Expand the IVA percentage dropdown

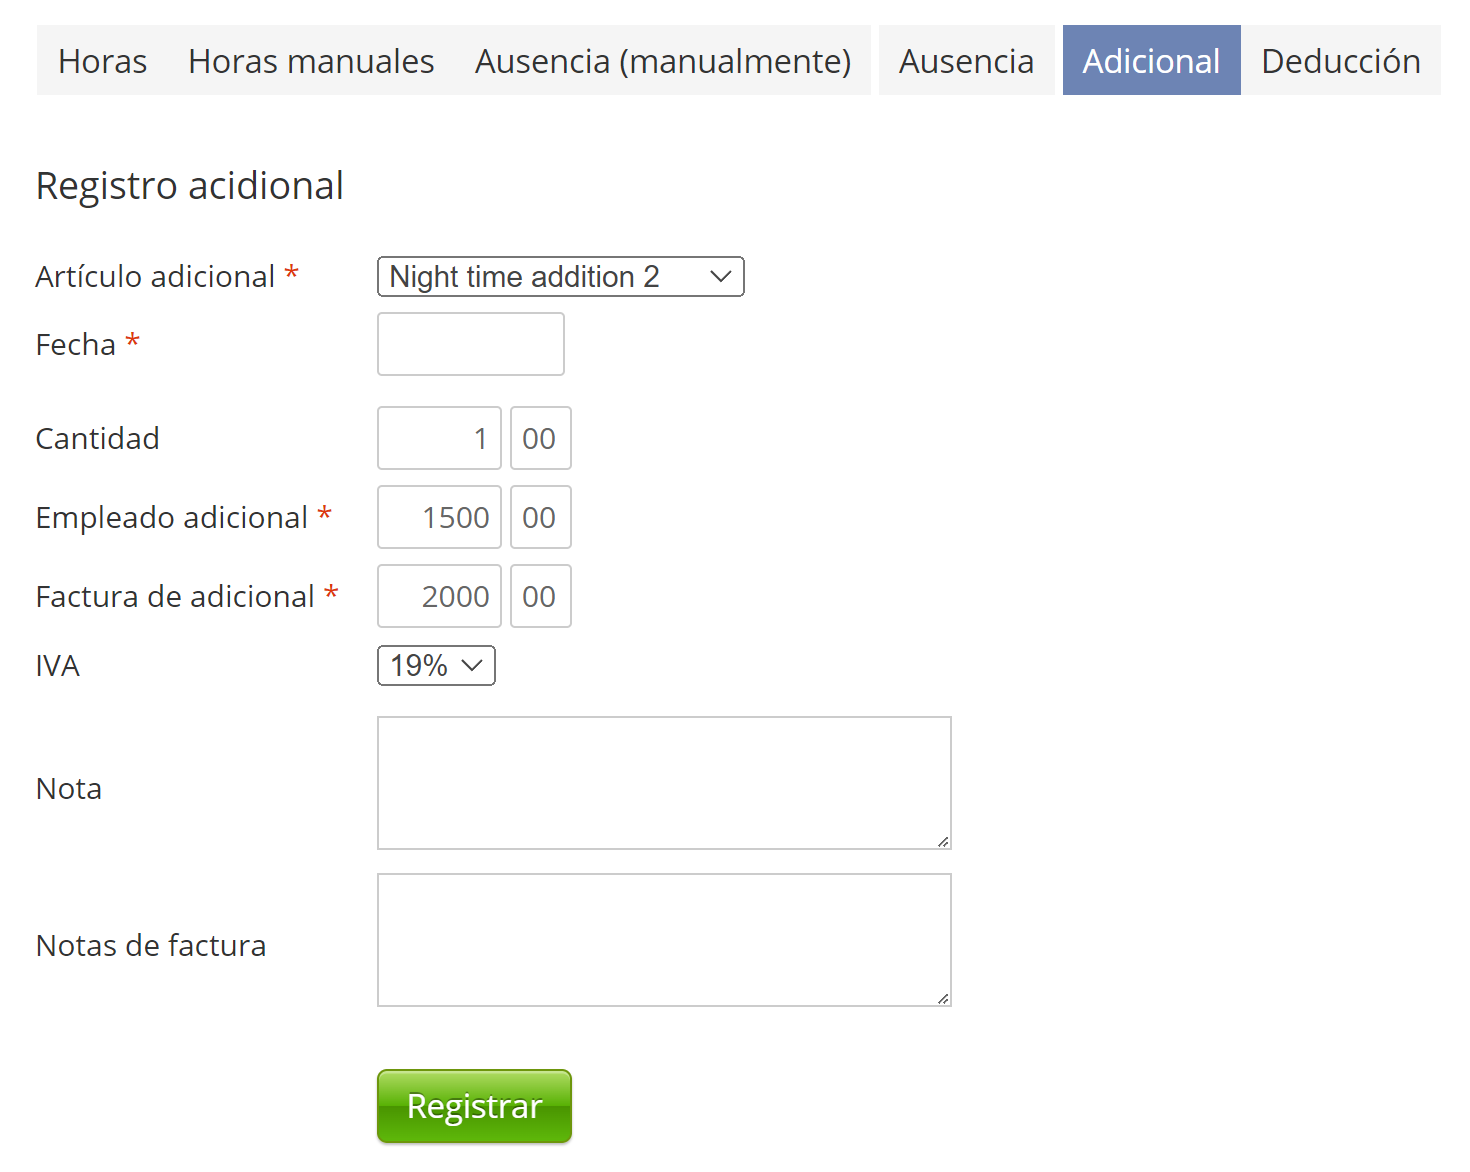click(x=436, y=666)
